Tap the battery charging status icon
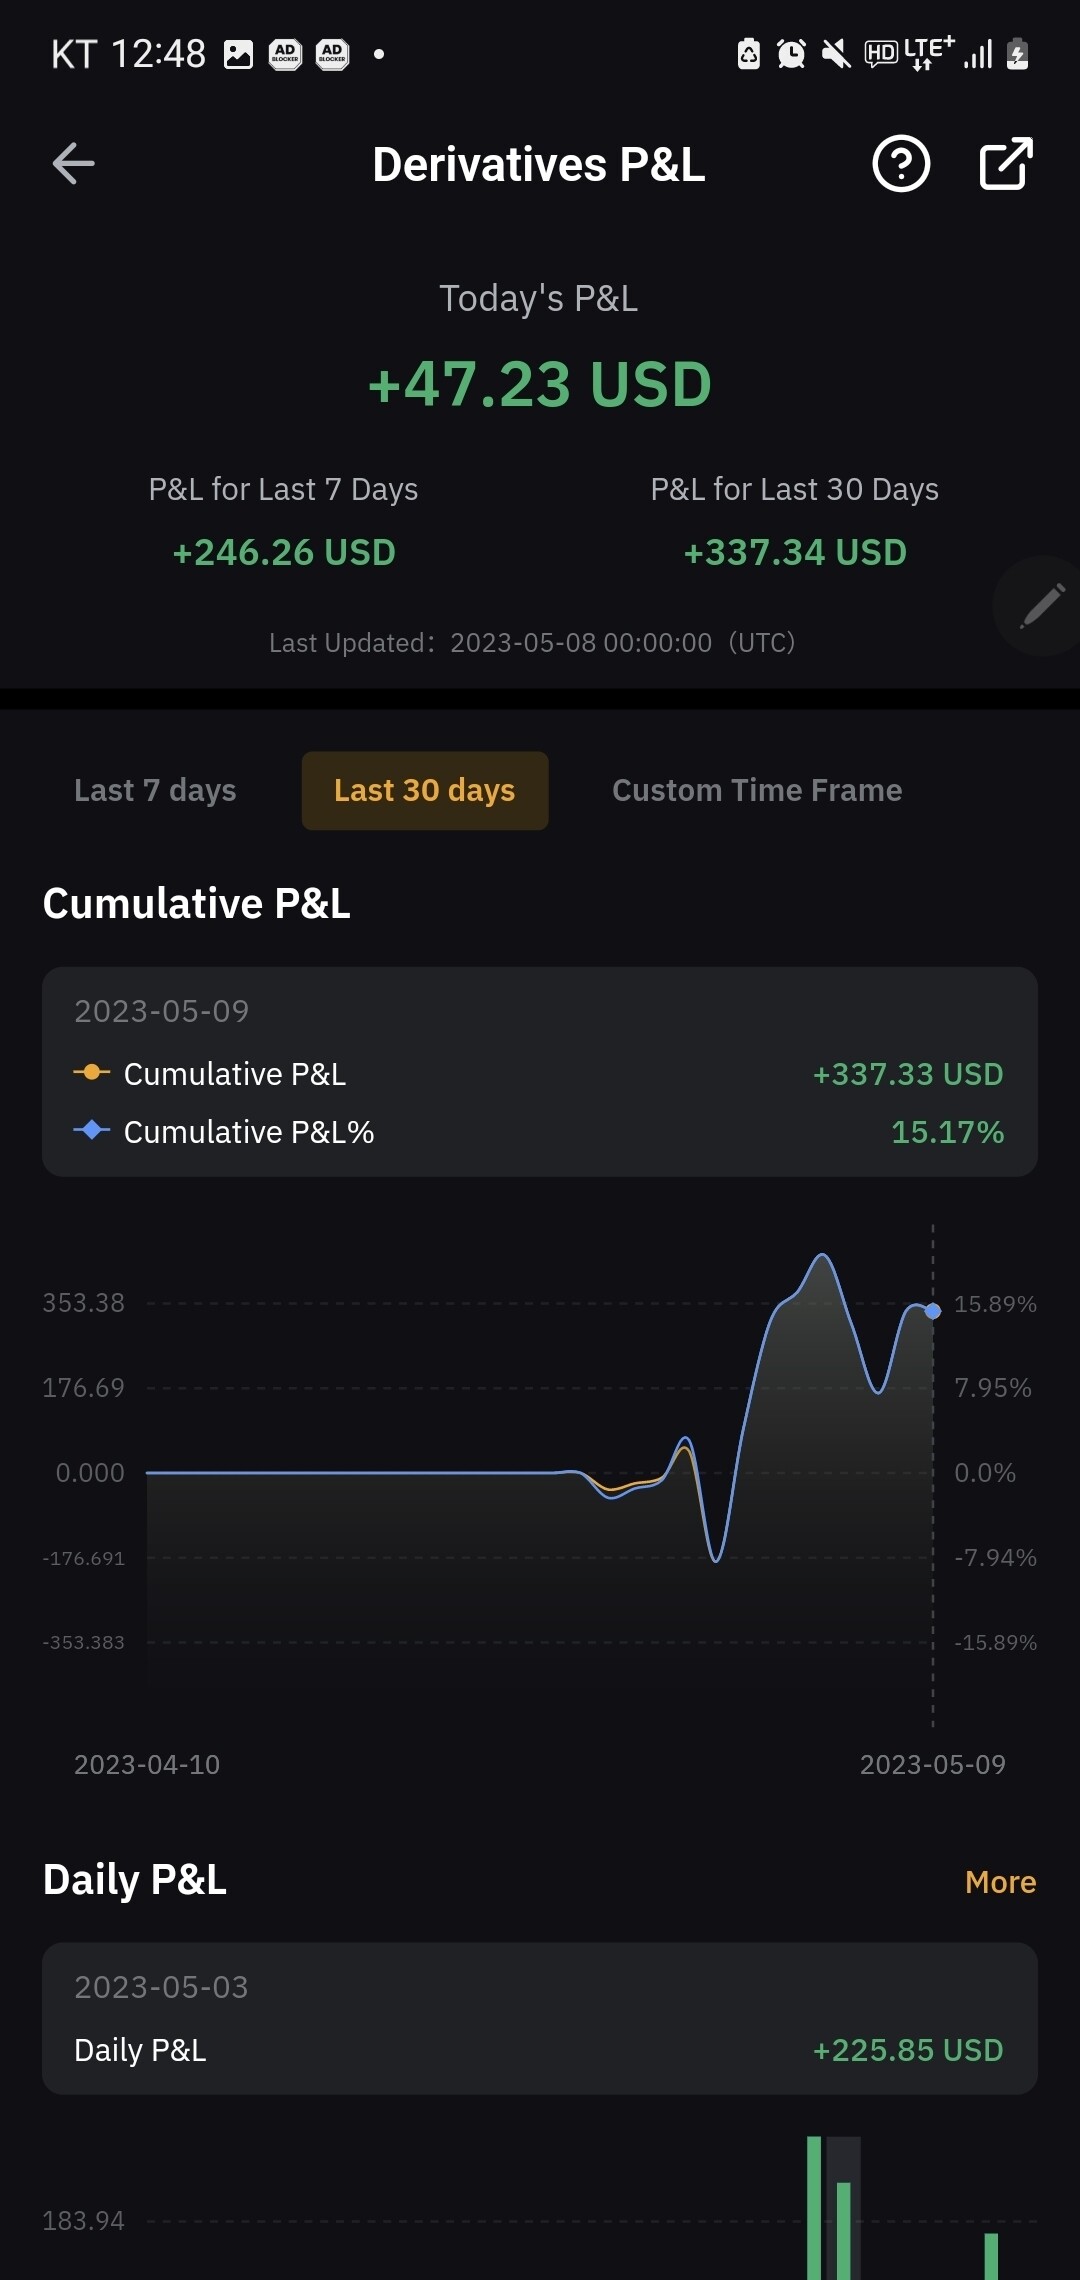The image size is (1080, 2280). coord(1017,54)
